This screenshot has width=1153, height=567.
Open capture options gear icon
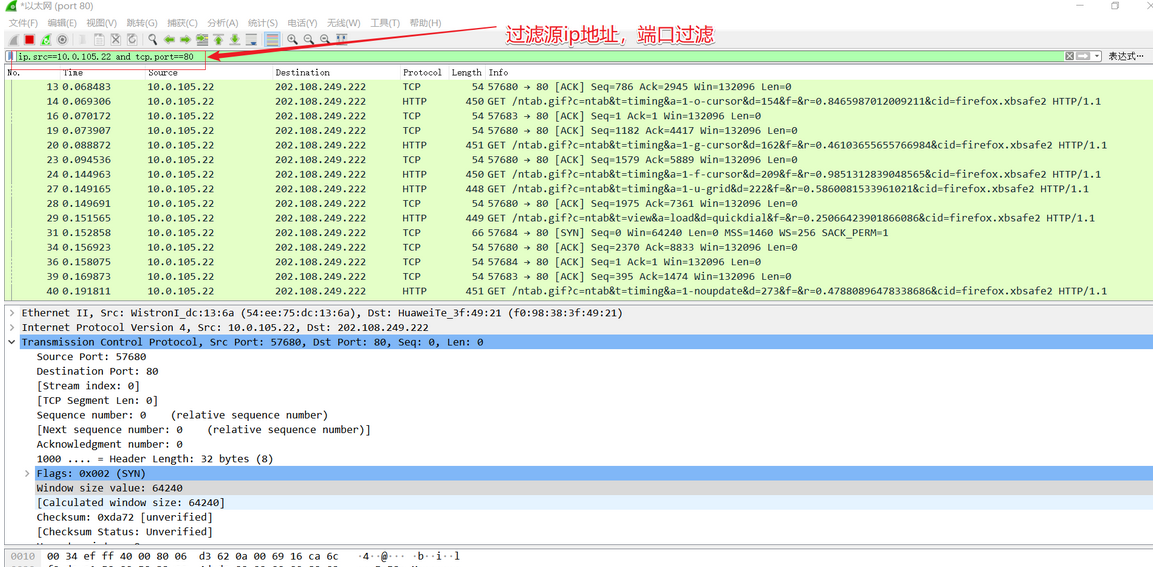click(x=62, y=39)
